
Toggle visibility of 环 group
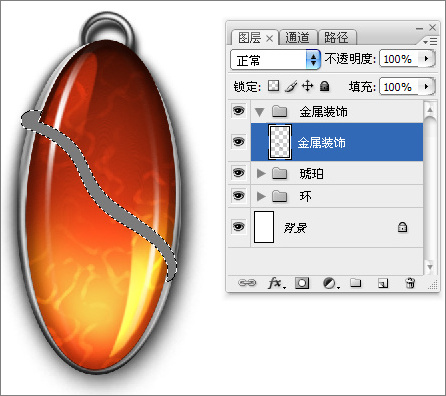point(238,196)
